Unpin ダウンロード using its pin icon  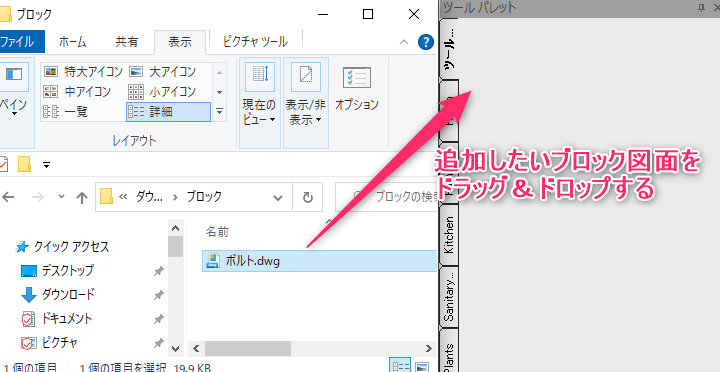158,295
